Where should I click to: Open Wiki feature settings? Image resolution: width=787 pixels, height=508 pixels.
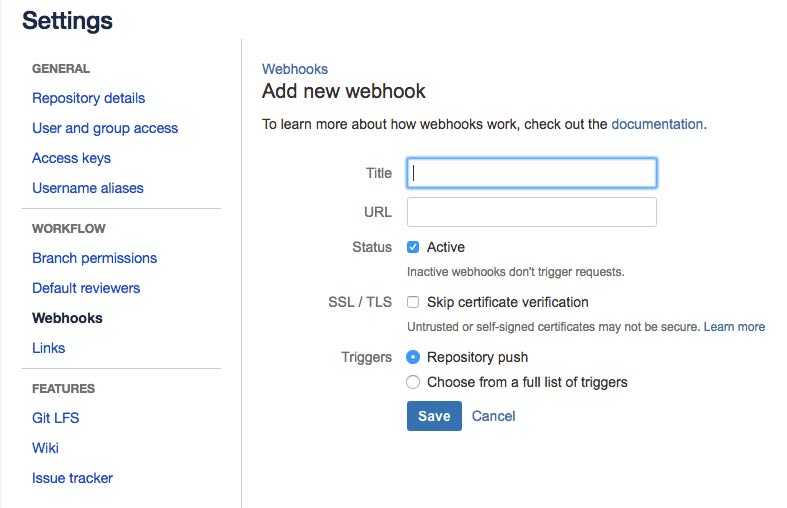click(x=45, y=448)
